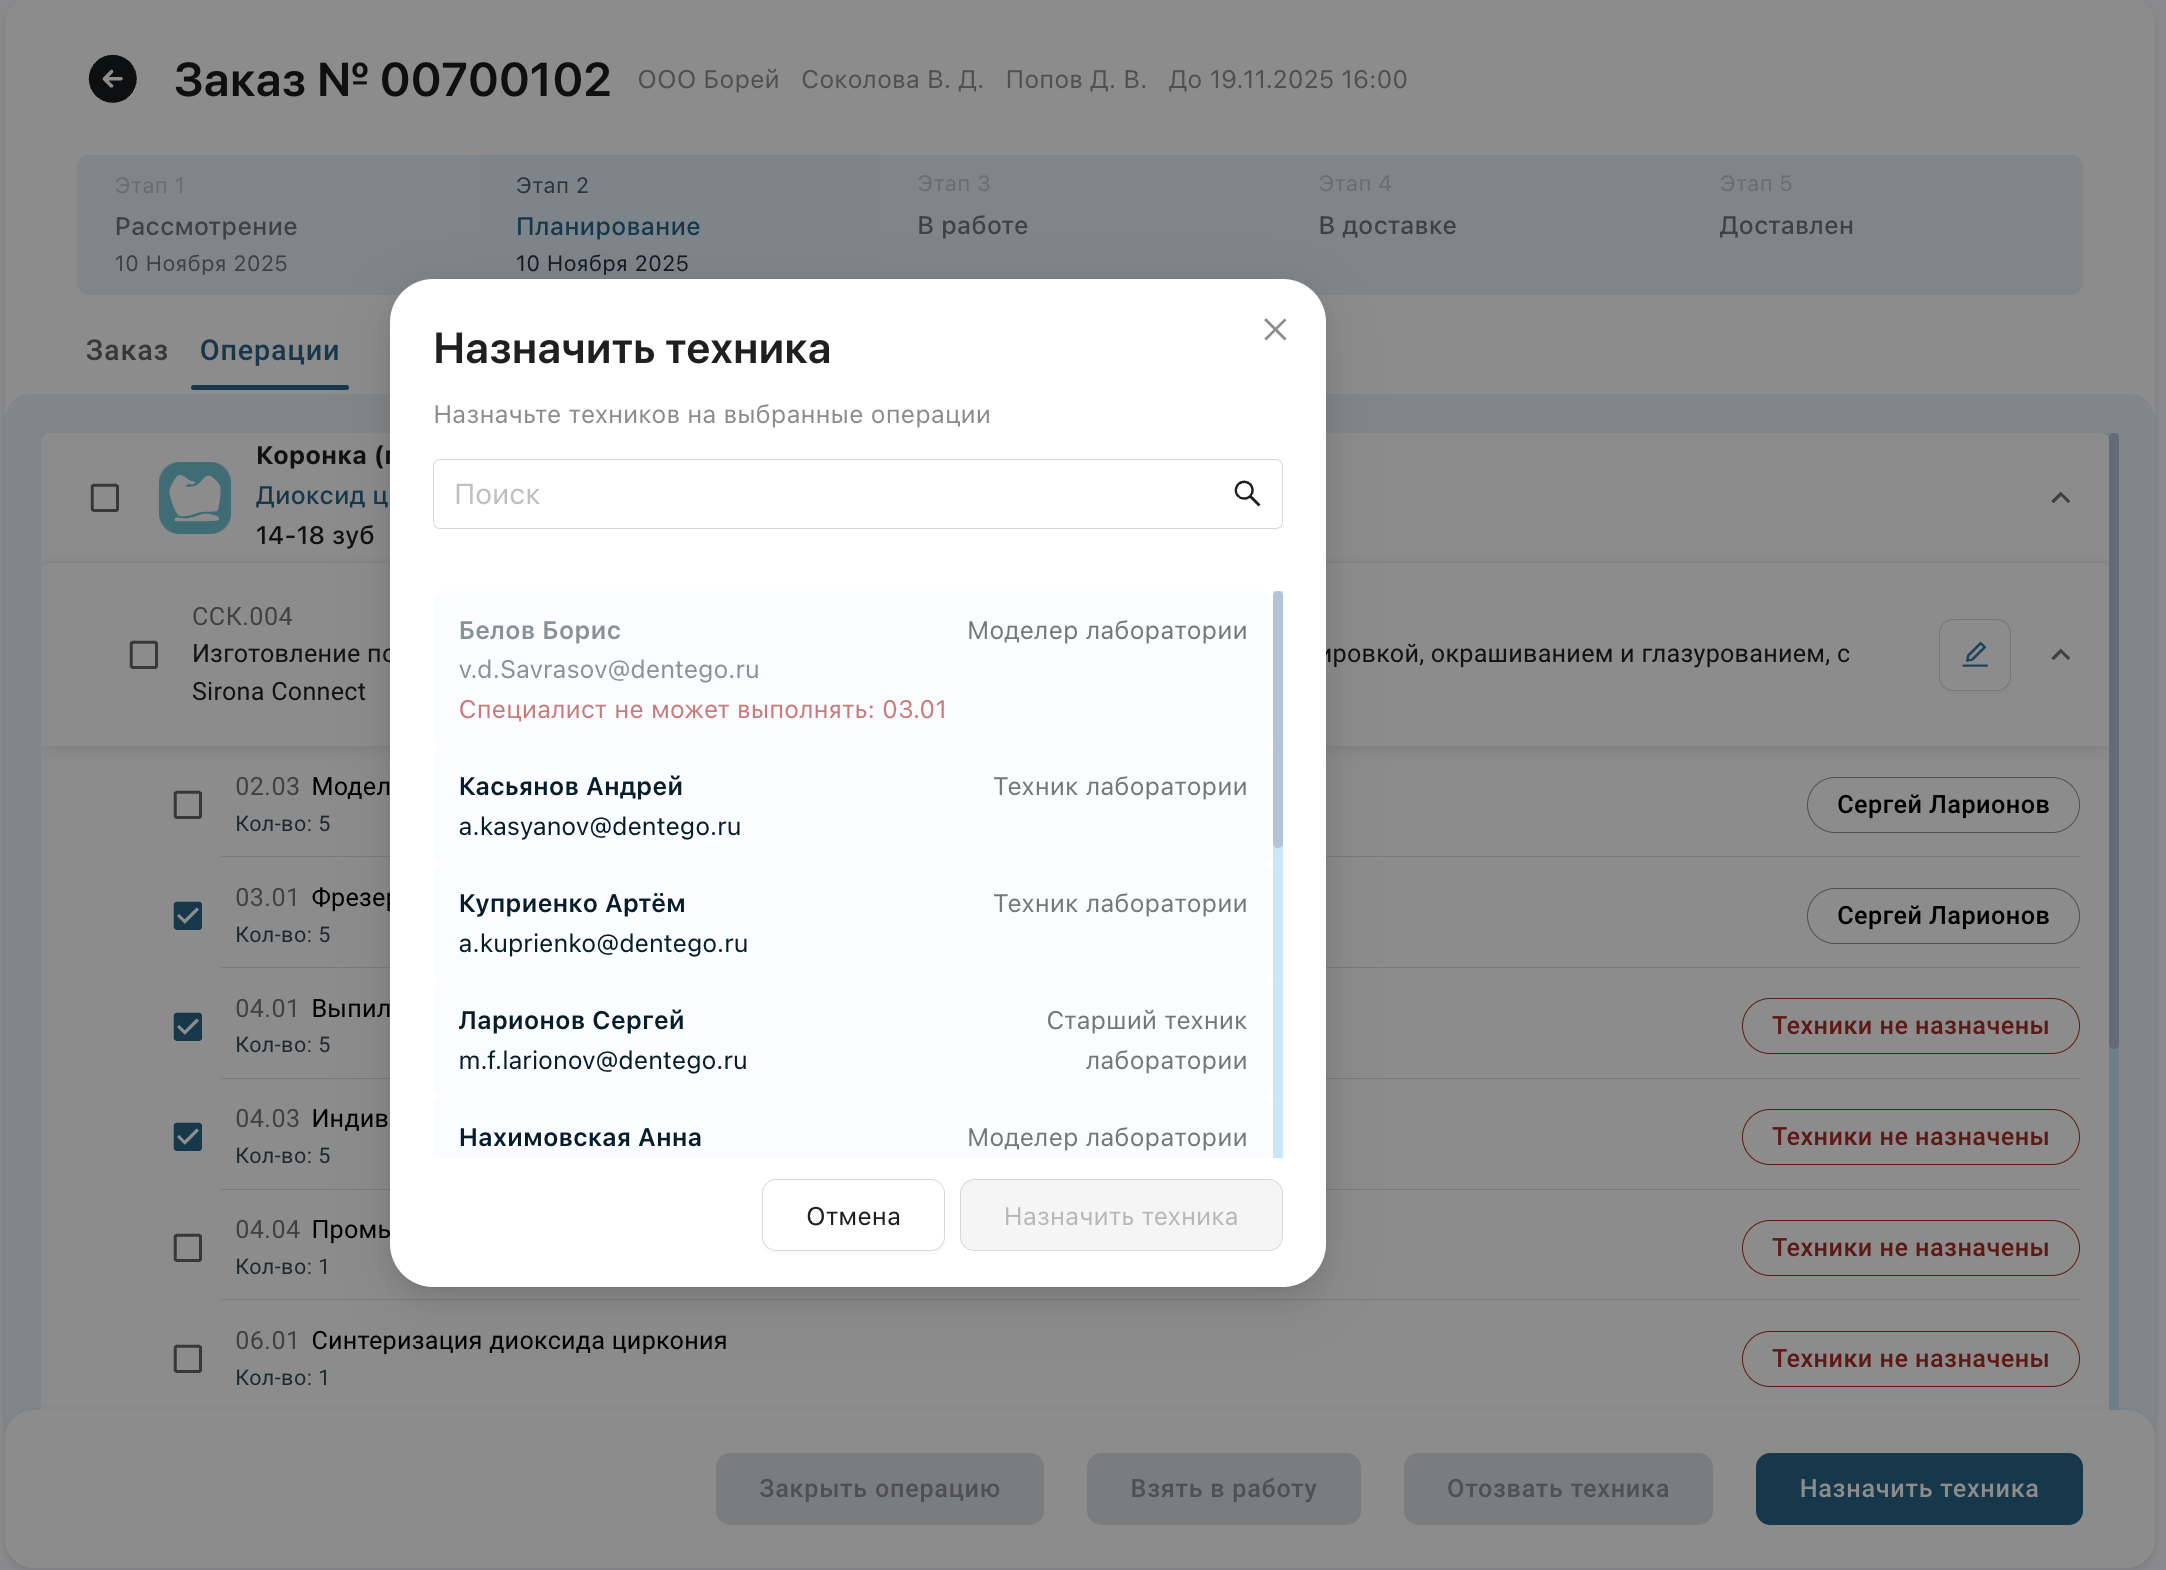Select the top Коронка item checkbox

pos(105,498)
